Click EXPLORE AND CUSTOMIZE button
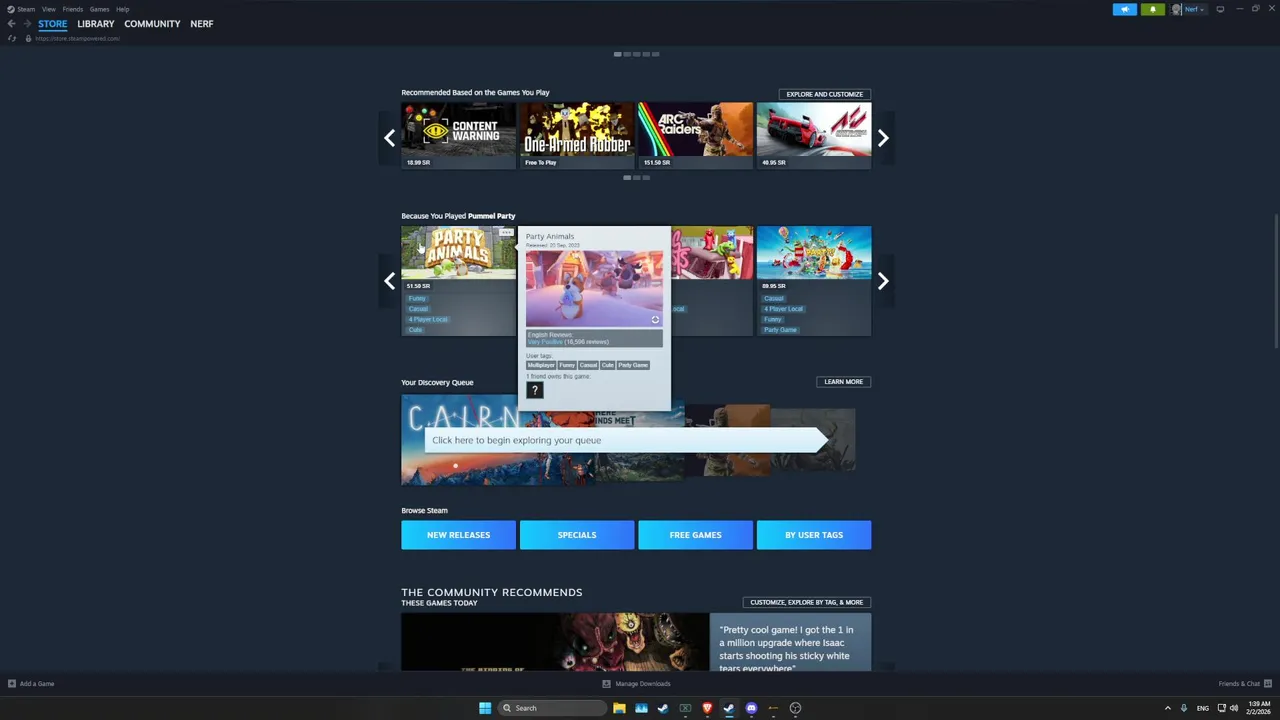Viewport: 1280px width, 720px height. click(824, 94)
